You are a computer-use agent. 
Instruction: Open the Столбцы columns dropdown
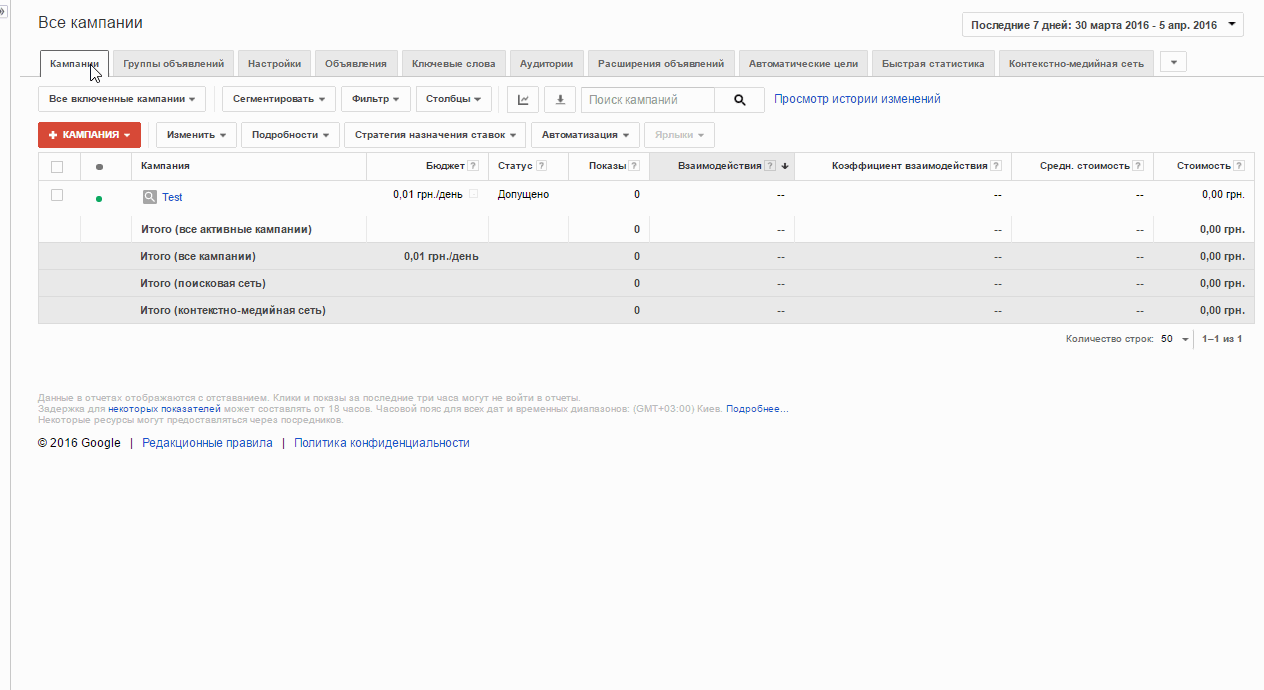pos(453,99)
